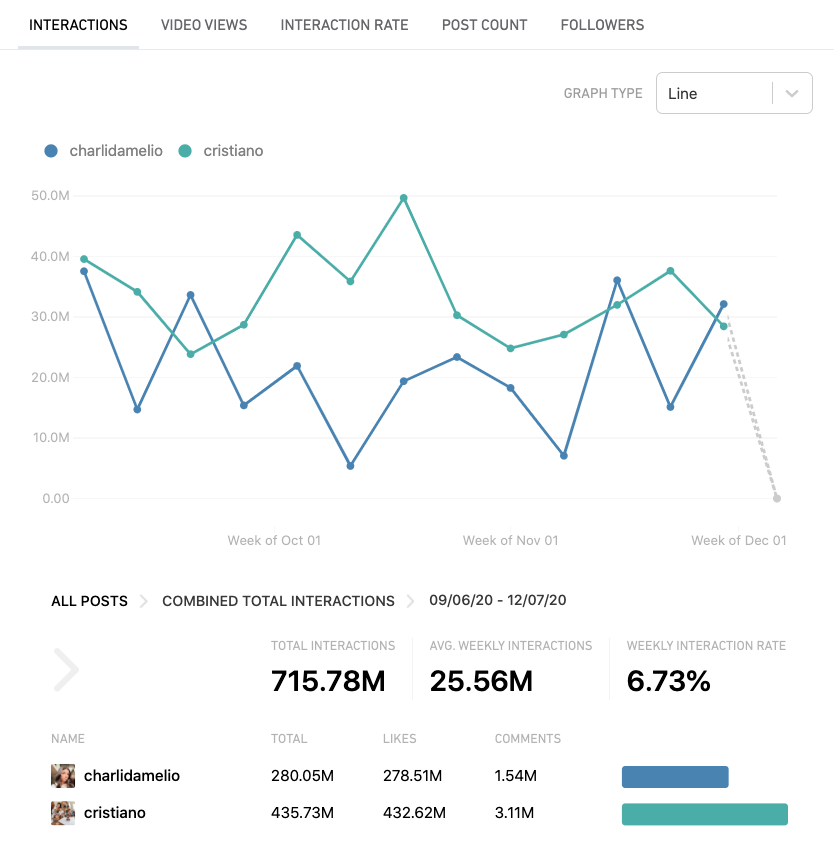Click the active INTERACTIONS tab
Viewport: 834px width, 868px height.
click(78, 25)
